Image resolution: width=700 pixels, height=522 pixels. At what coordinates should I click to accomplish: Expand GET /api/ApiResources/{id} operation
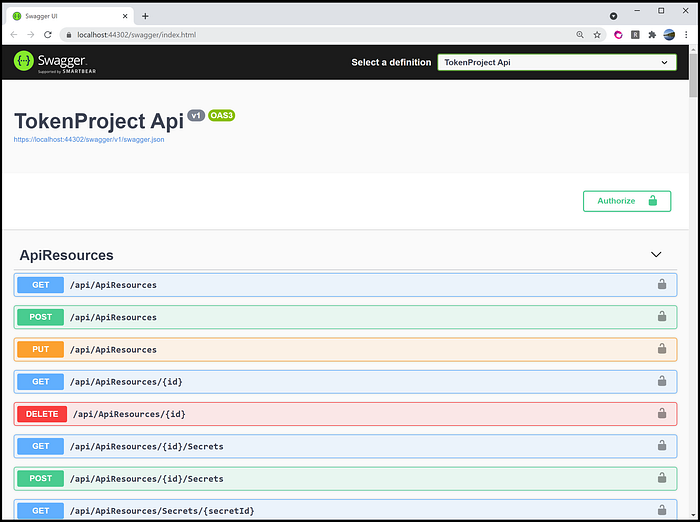coord(345,382)
